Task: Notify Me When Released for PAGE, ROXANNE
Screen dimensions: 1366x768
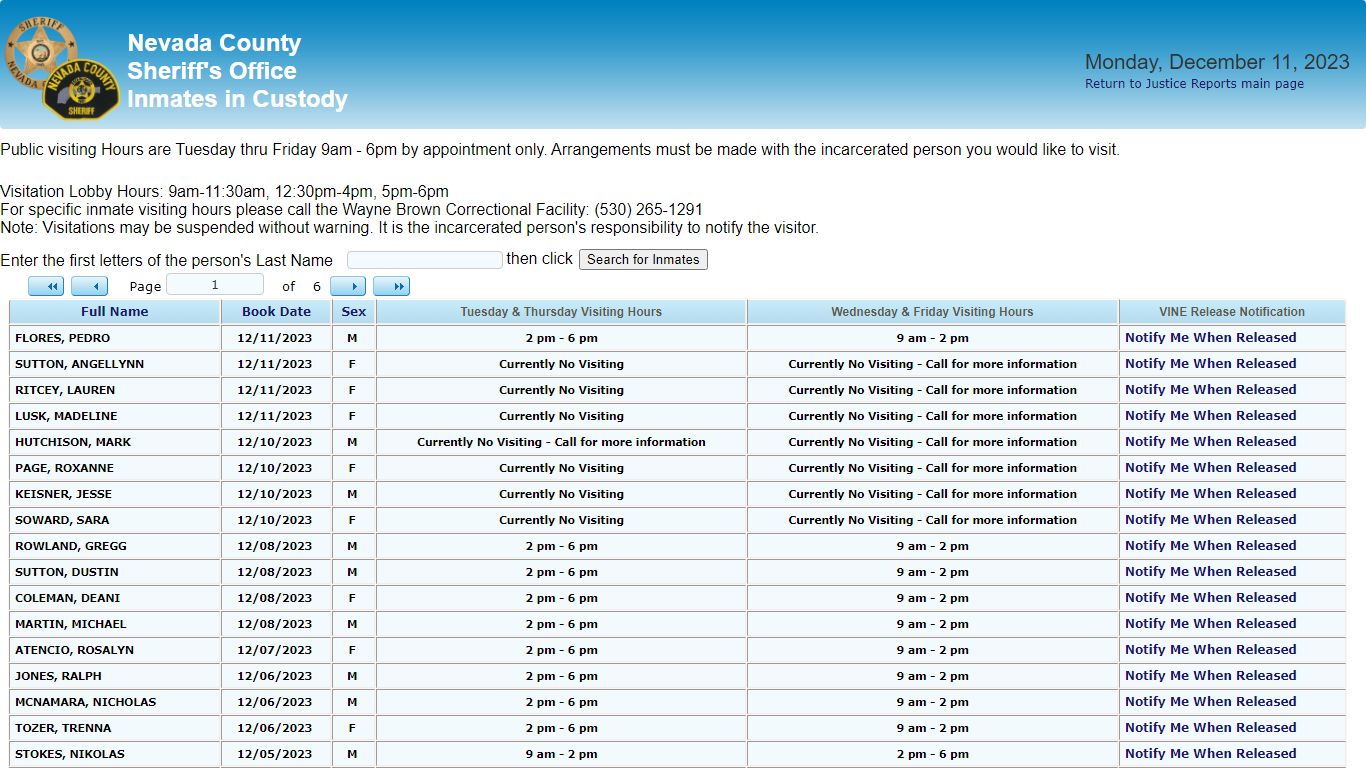Action: click(x=1210, y=468)
